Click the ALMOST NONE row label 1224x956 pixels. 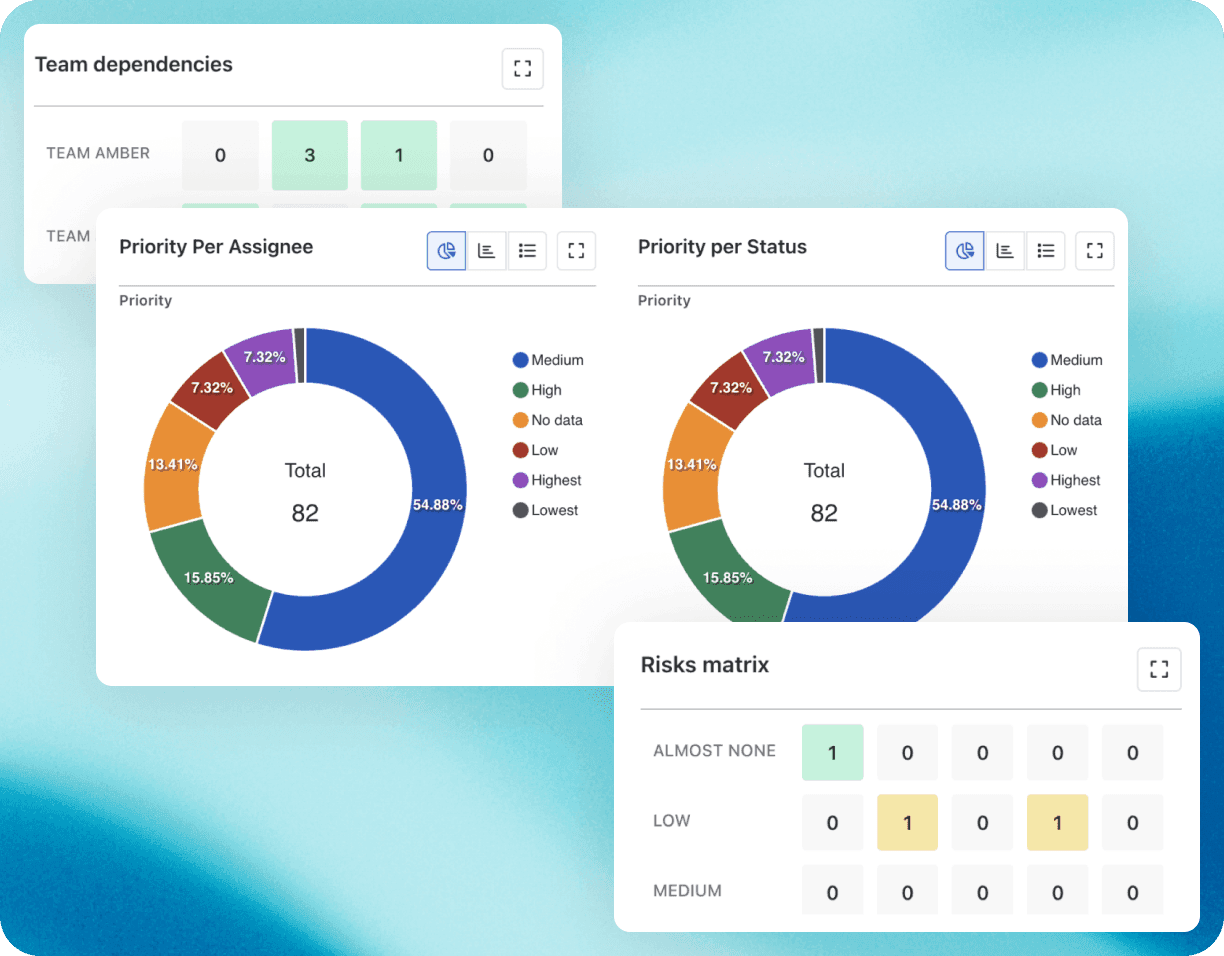[x=714, y=750]
